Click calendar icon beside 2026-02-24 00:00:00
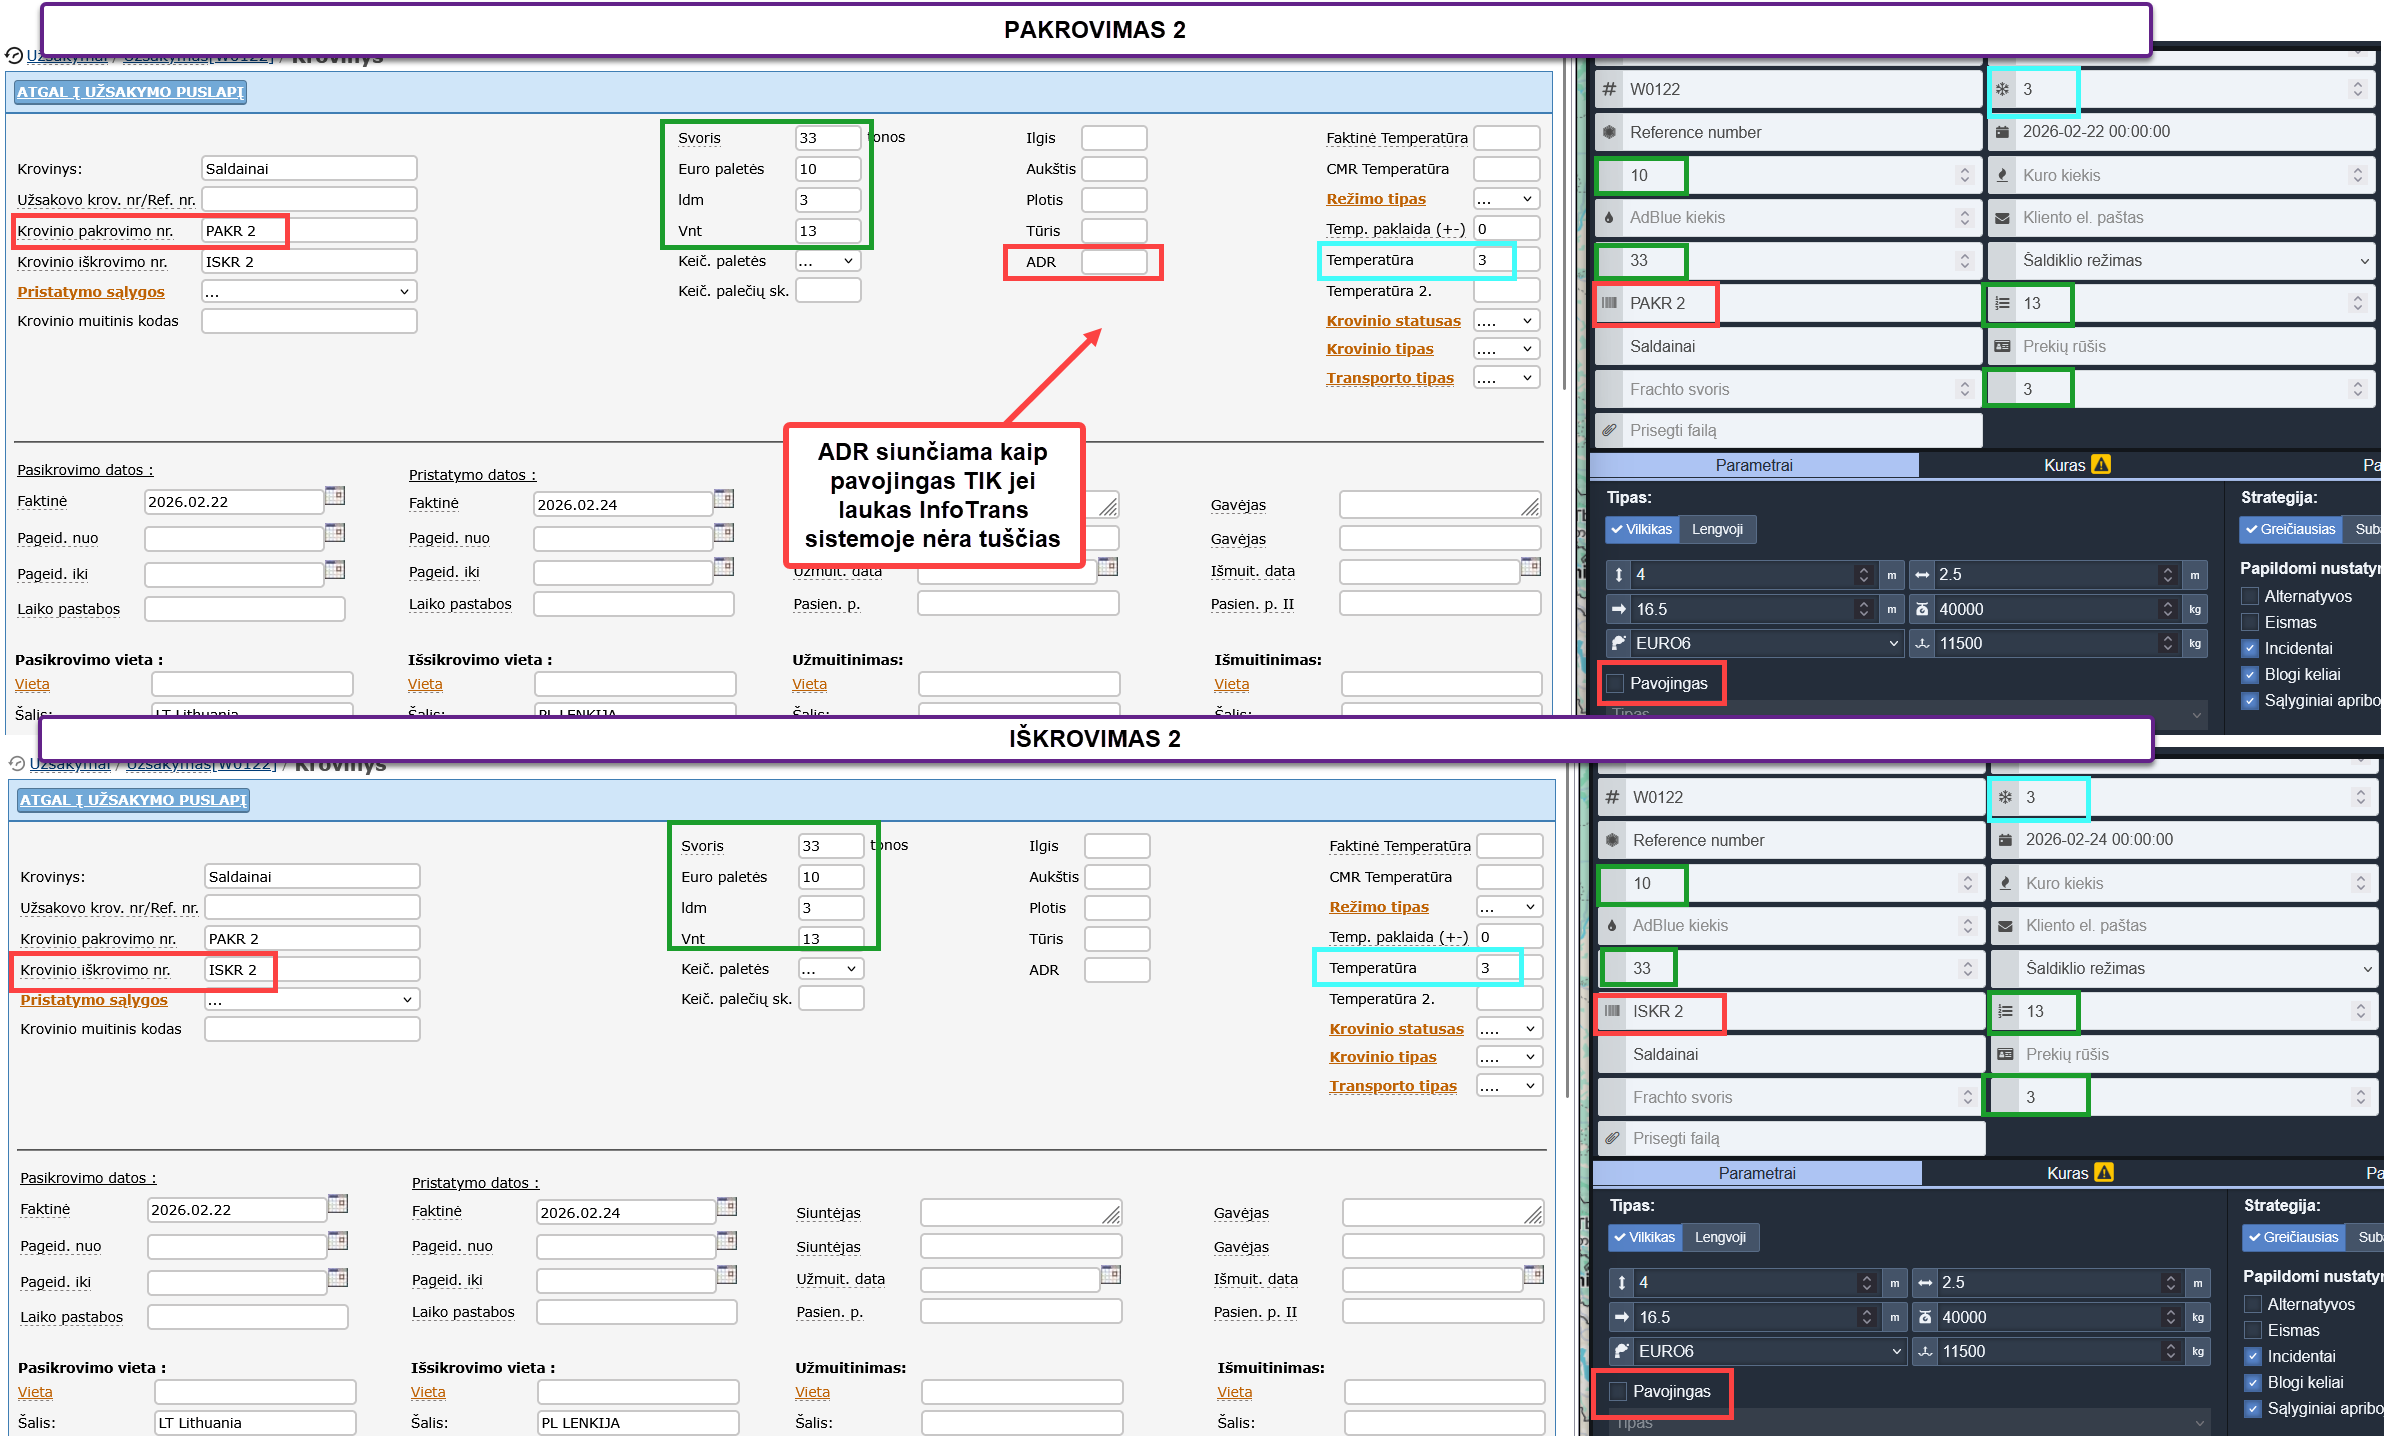2384x1436 pixels. coord(2005,840)
